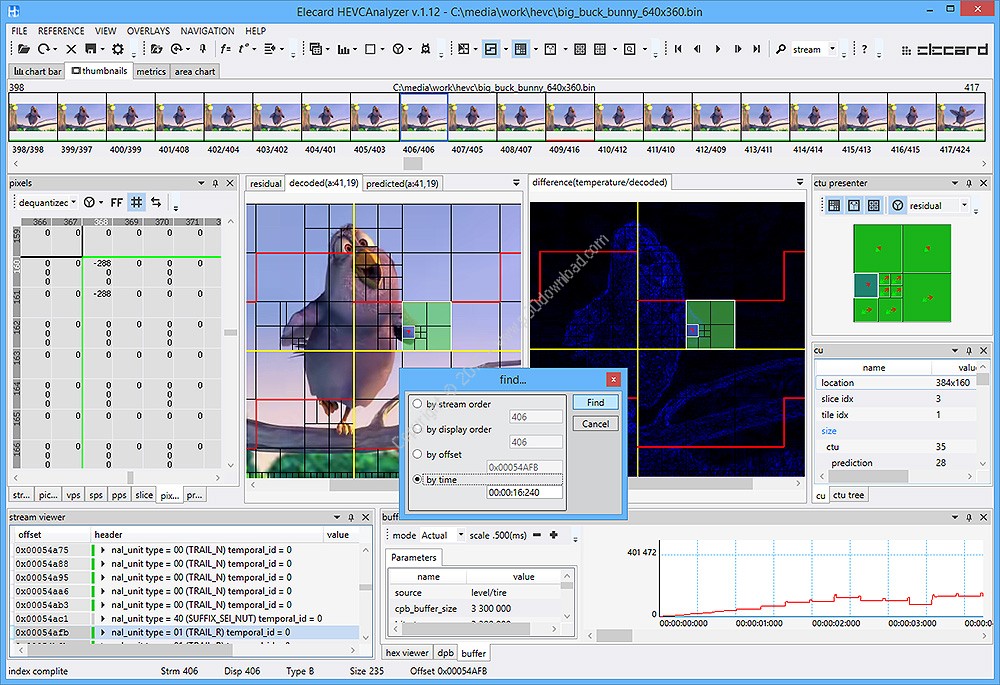Viewport: 1000px width, 685px height.
Task: Select the 'by offset' radio button
Action: pos(417,454)
